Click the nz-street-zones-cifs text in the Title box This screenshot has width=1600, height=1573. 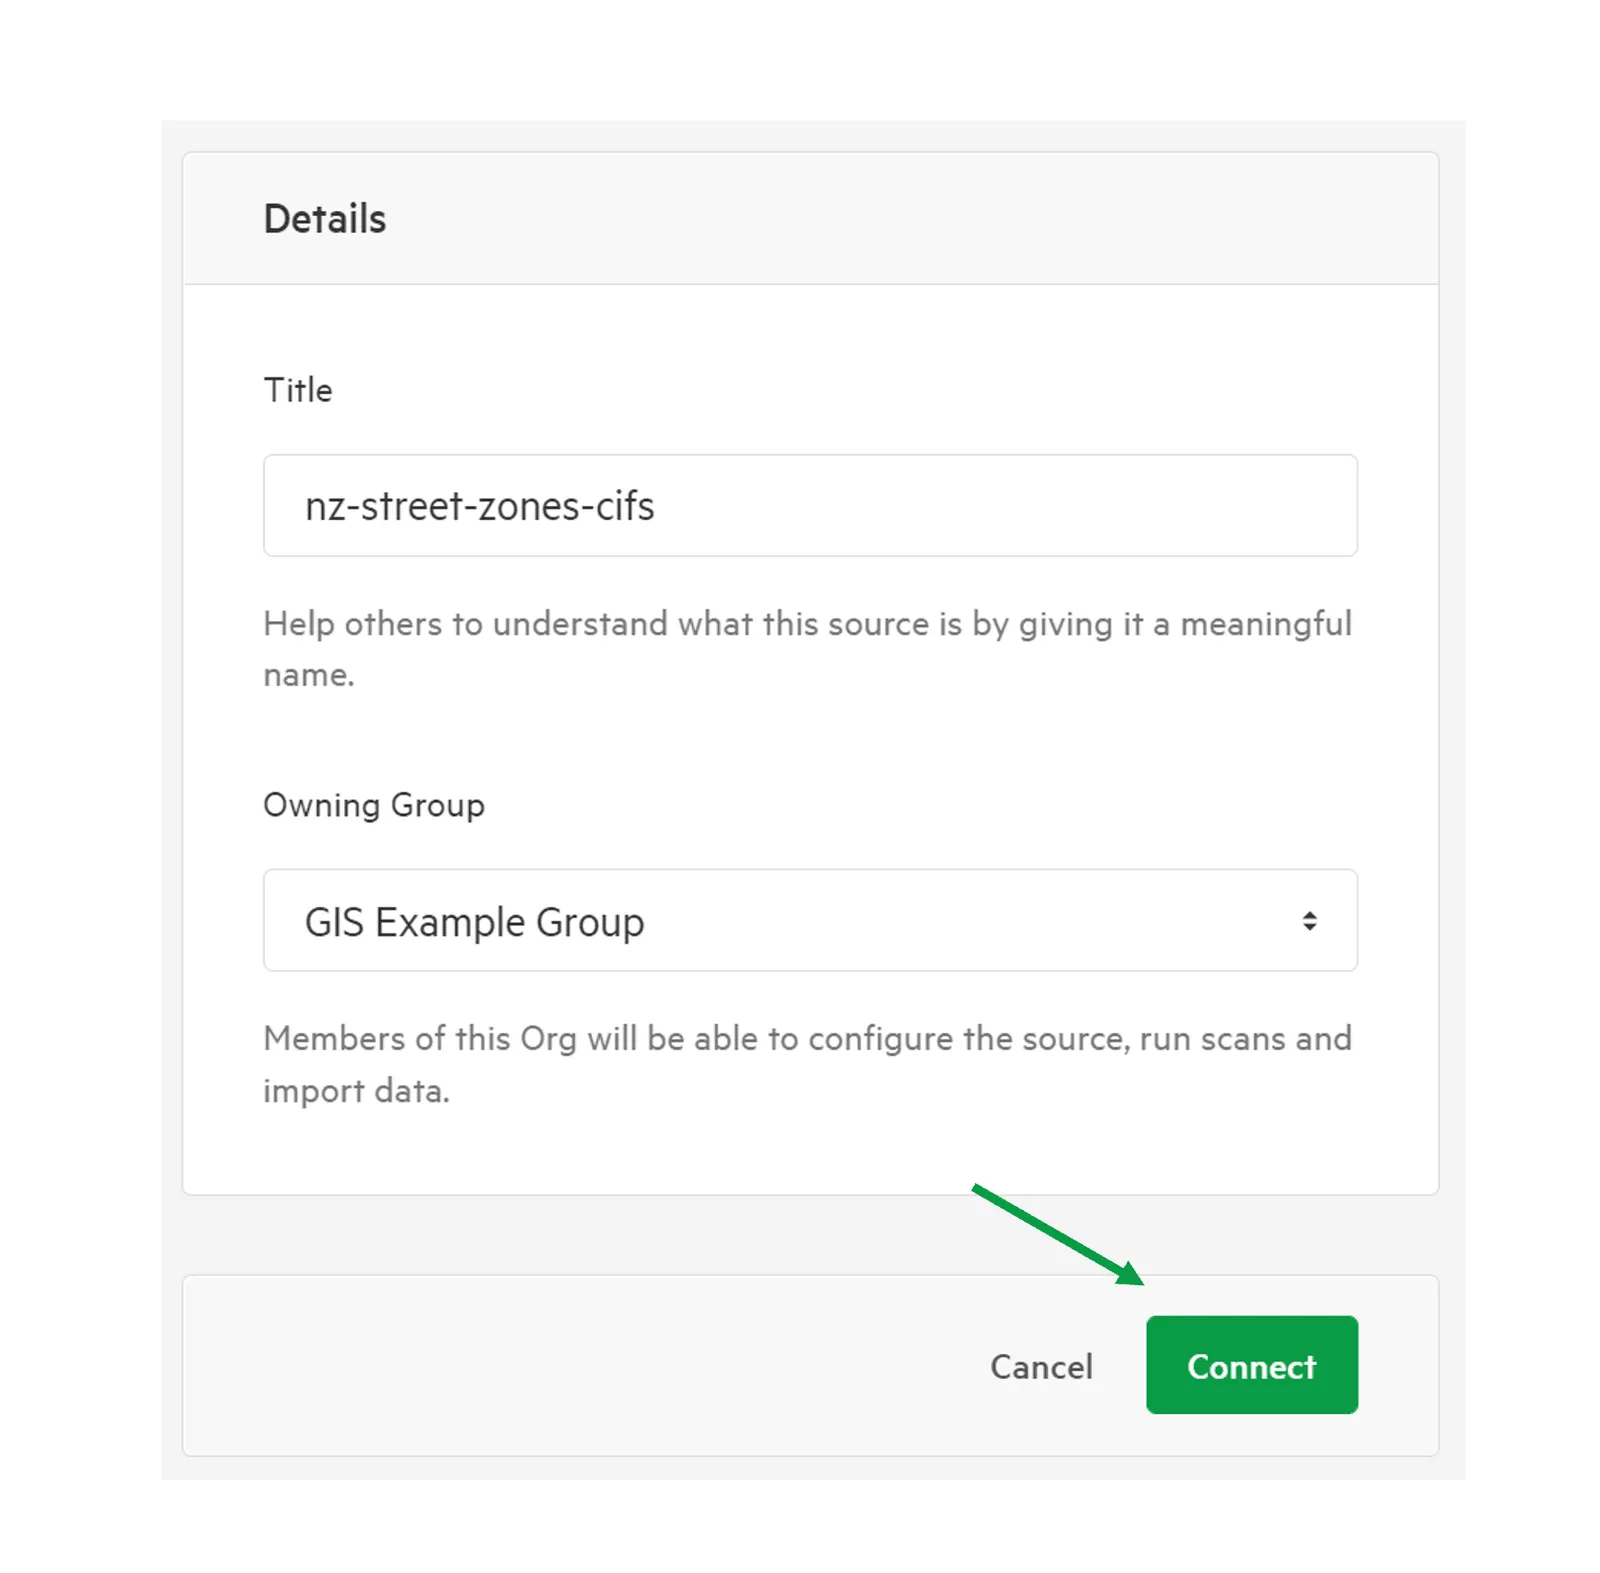coord(479,506)
